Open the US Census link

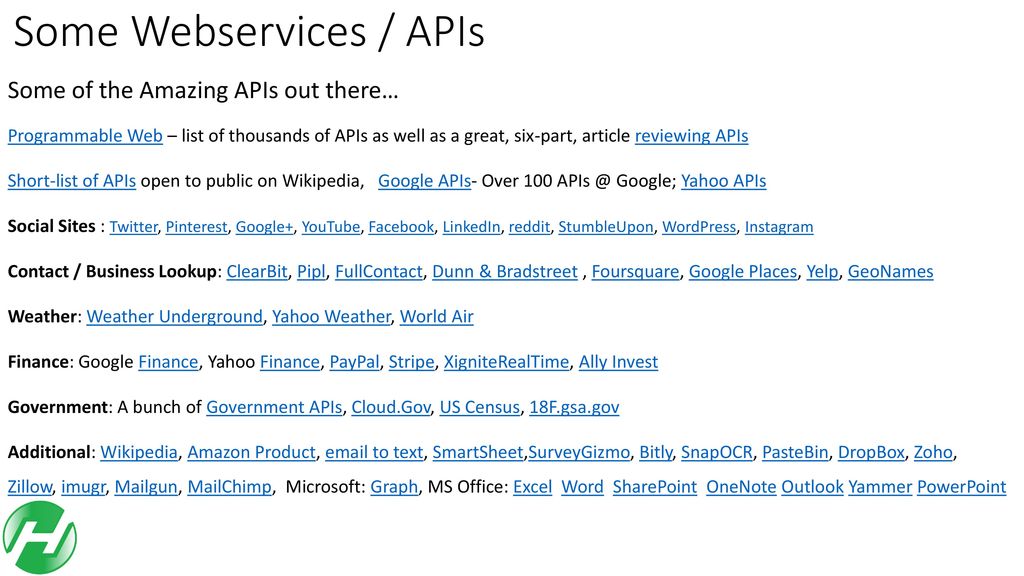pos(480,408)
